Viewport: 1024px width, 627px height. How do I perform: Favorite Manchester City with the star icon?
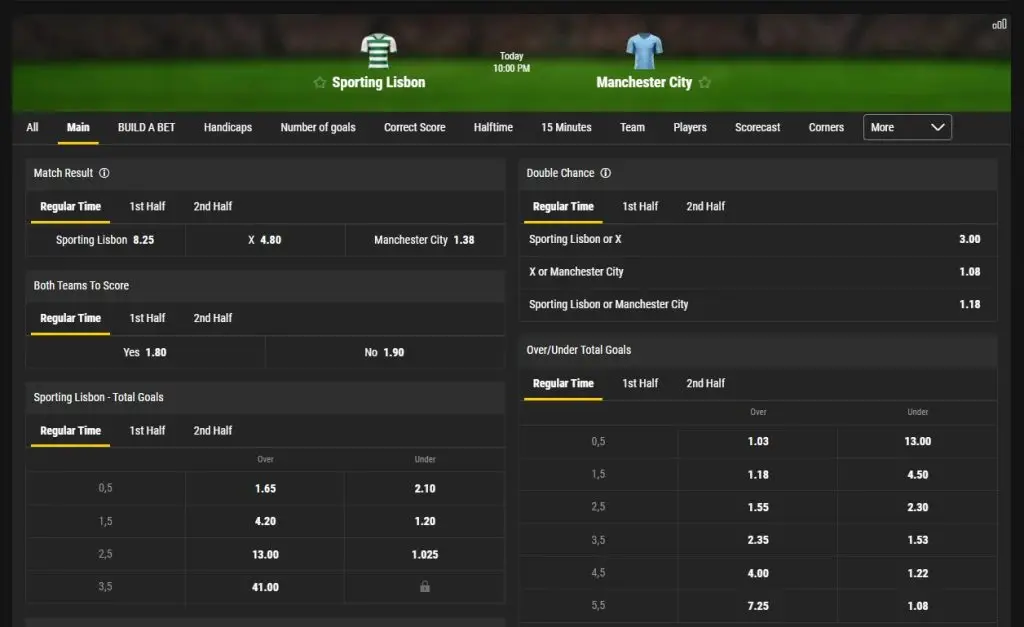(x=705, y=82)
